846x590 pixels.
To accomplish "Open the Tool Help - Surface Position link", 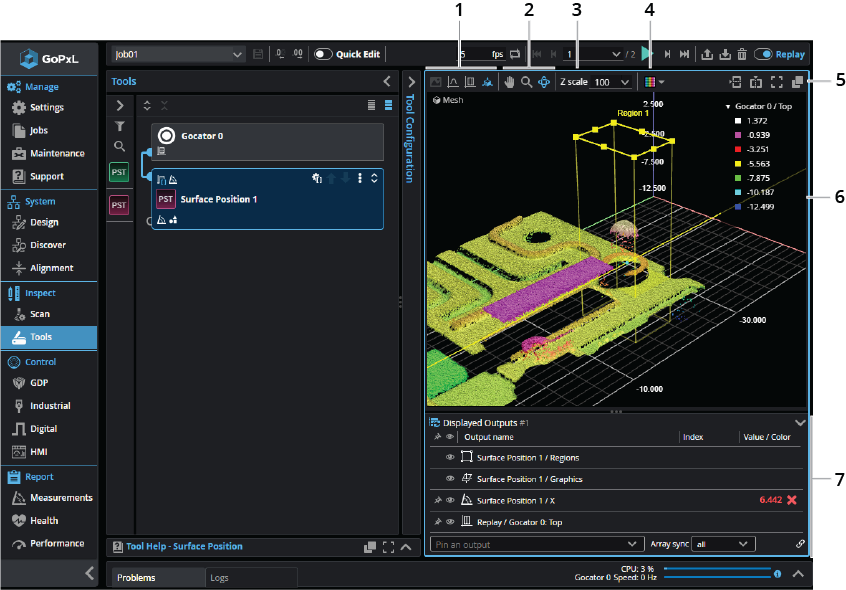I will pos(184,547).
